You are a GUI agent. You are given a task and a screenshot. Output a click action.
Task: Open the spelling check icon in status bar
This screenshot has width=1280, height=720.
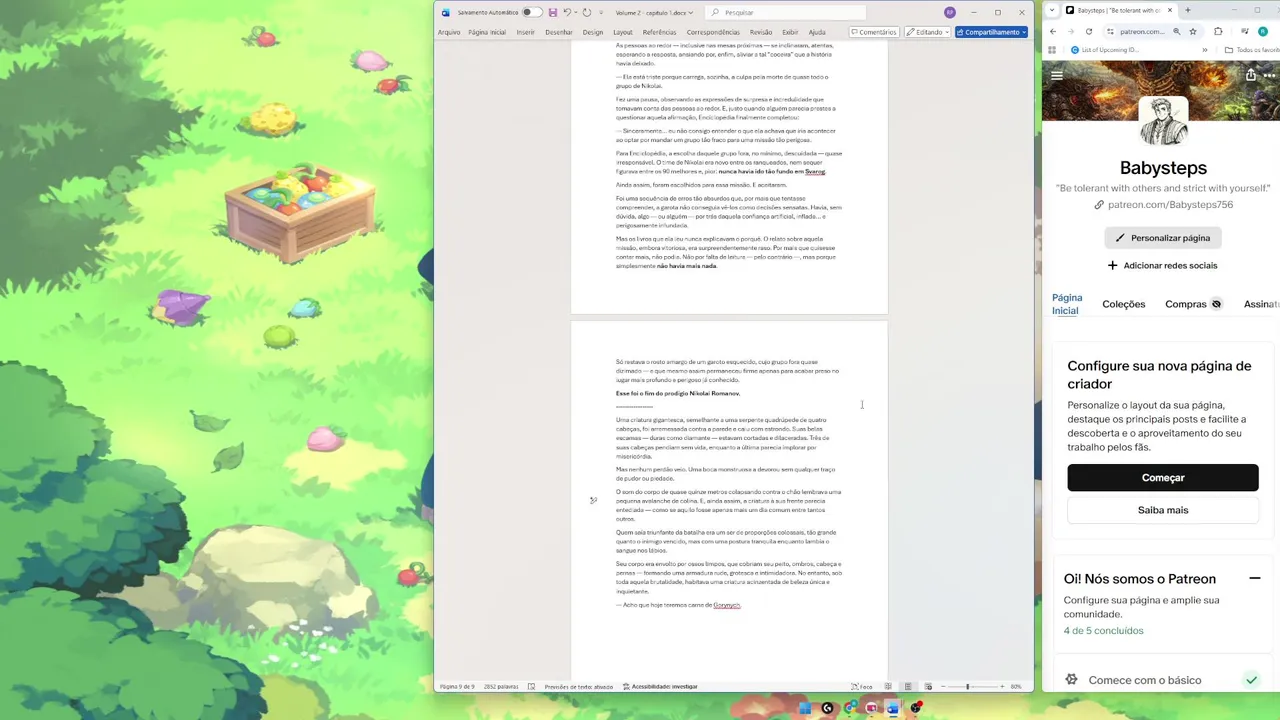tap(531, 687)
